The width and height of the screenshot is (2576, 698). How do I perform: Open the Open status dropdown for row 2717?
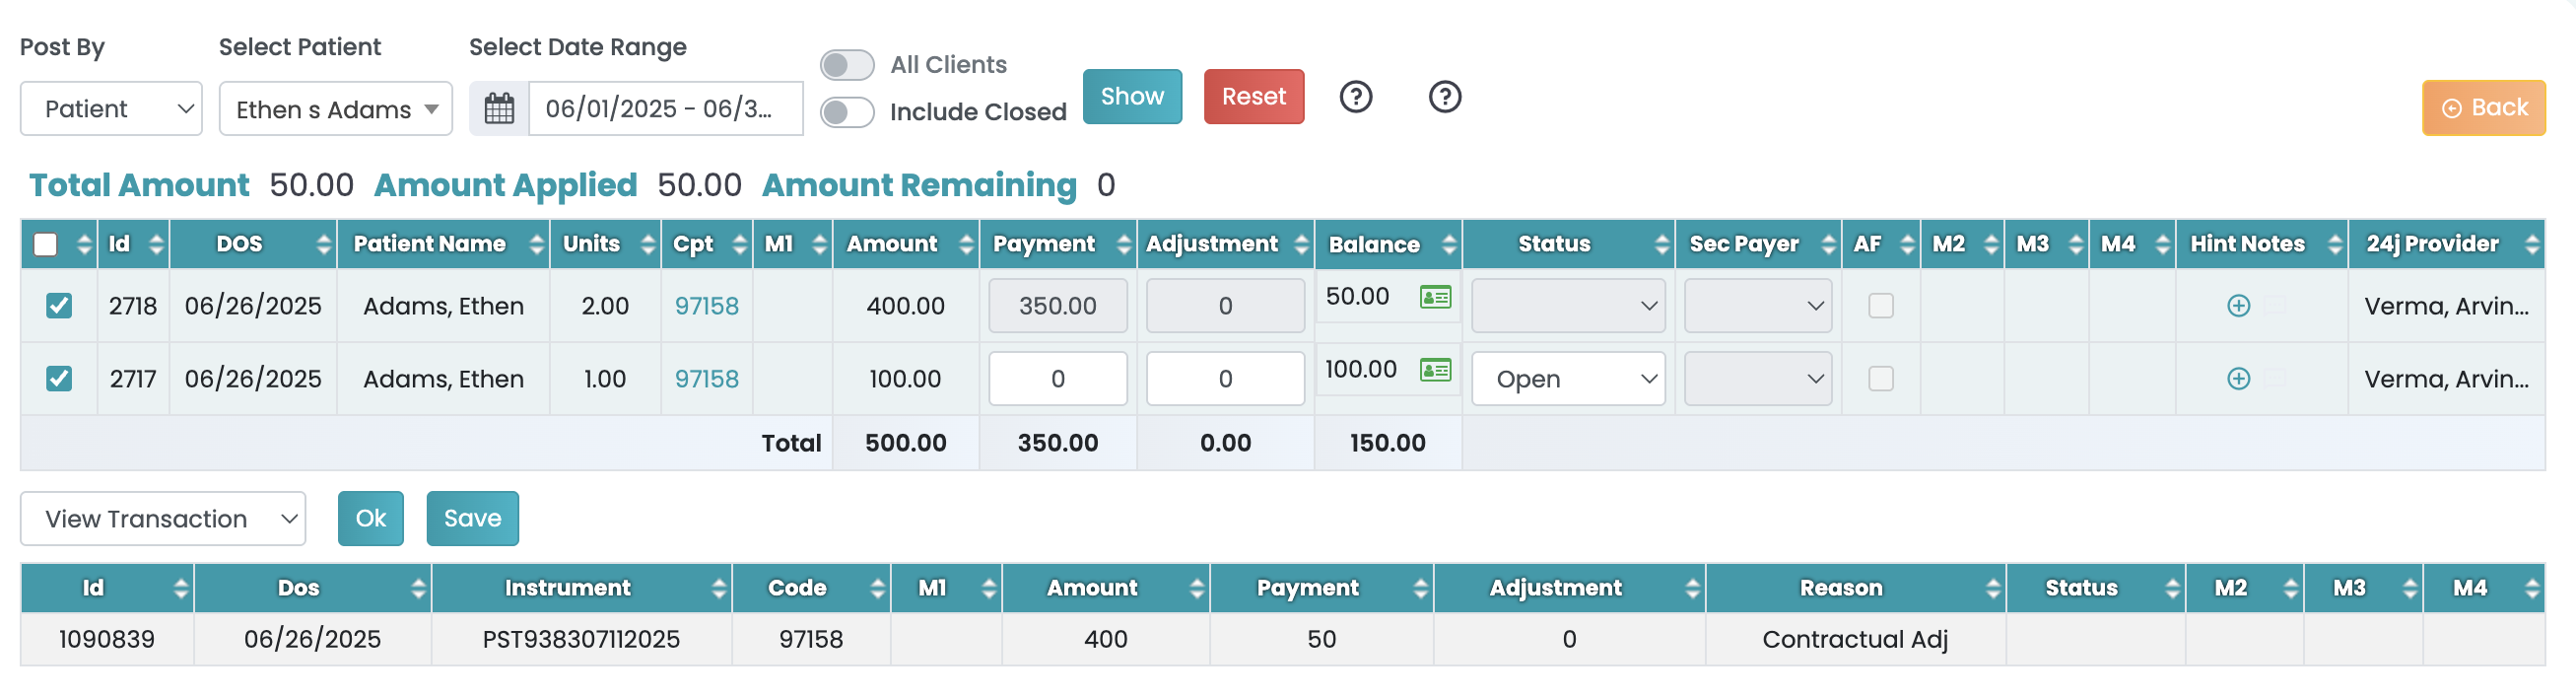click(x=1568, y=379)
